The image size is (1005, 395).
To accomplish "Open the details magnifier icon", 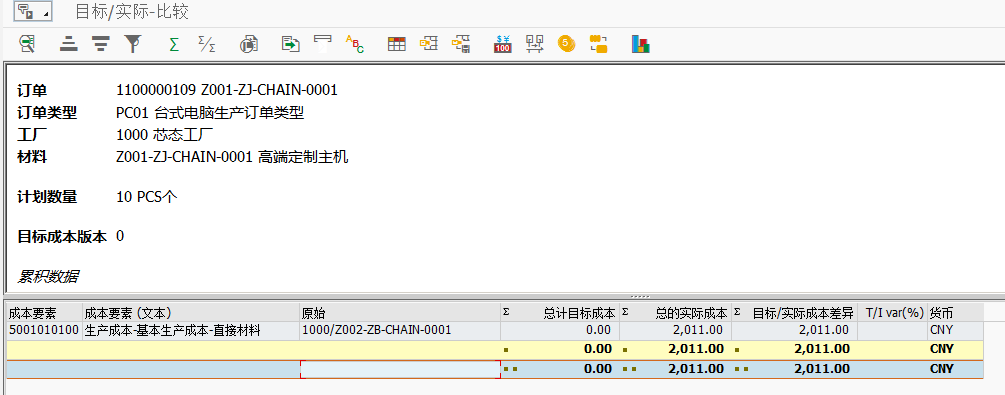I will click(27, 44).
